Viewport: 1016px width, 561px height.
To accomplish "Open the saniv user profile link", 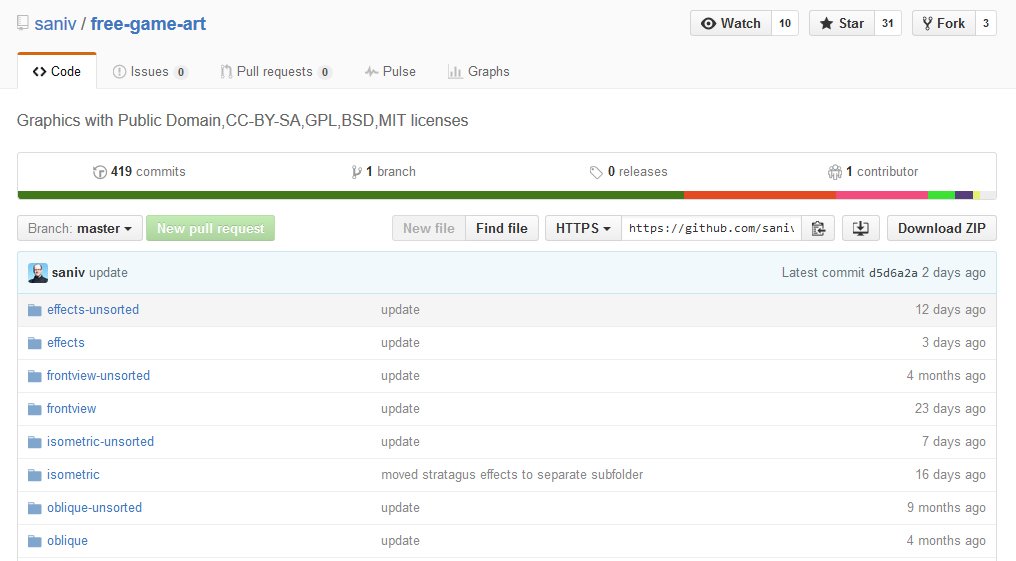I will 55,24.
